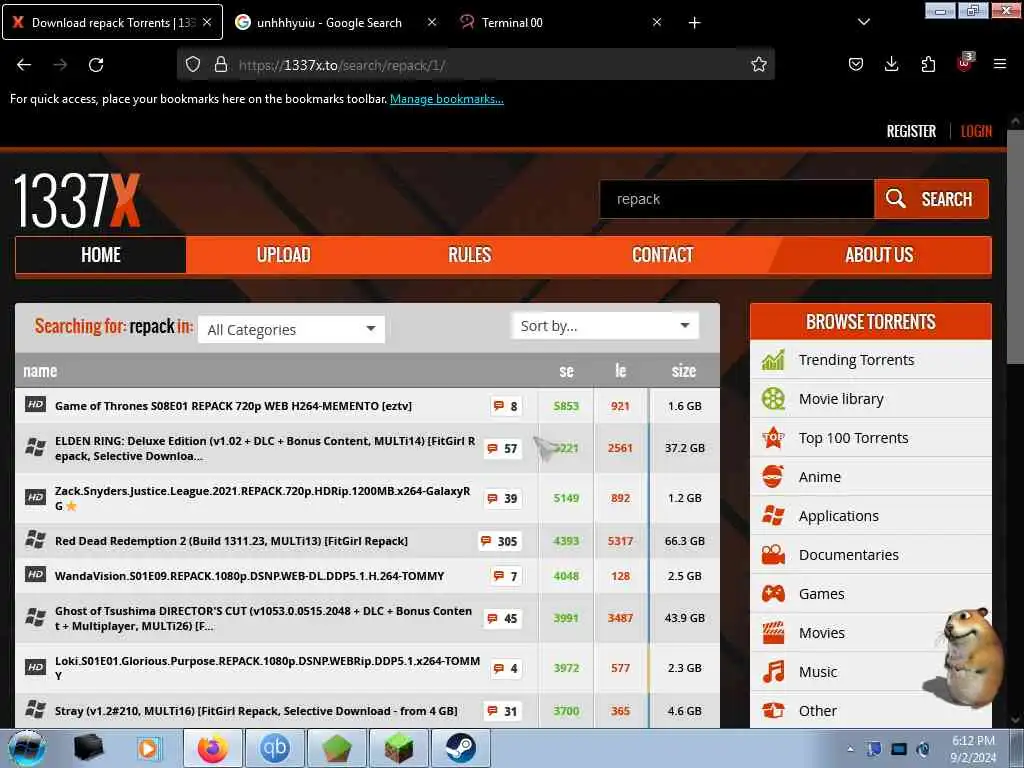
Task: Open the Game of Thrones S08E01 REPACK torrent
Action: point(233,406)
